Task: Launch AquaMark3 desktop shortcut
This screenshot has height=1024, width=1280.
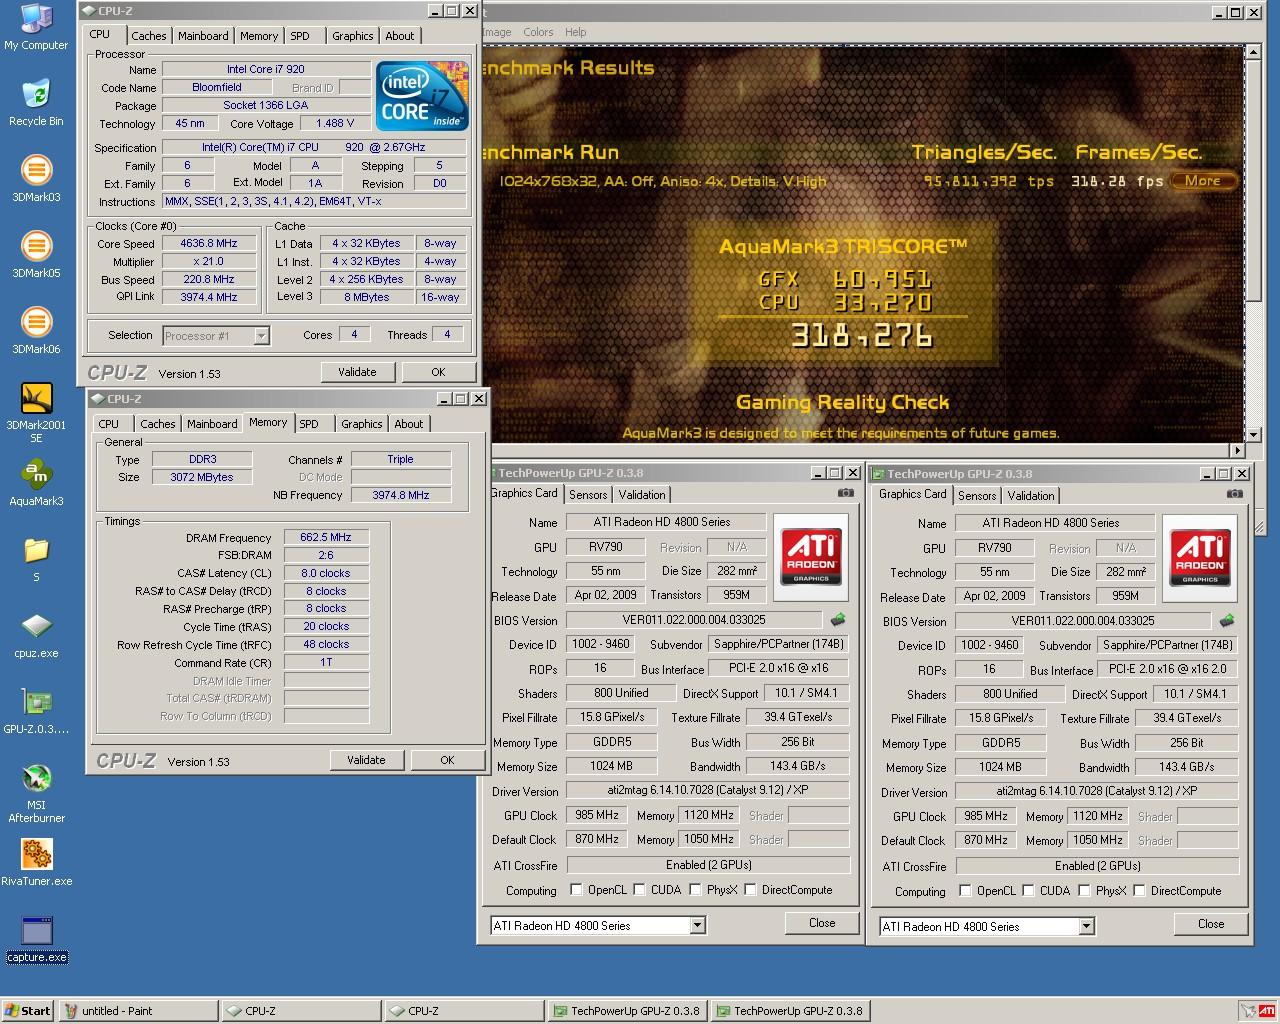Action: tap(36, 482)
